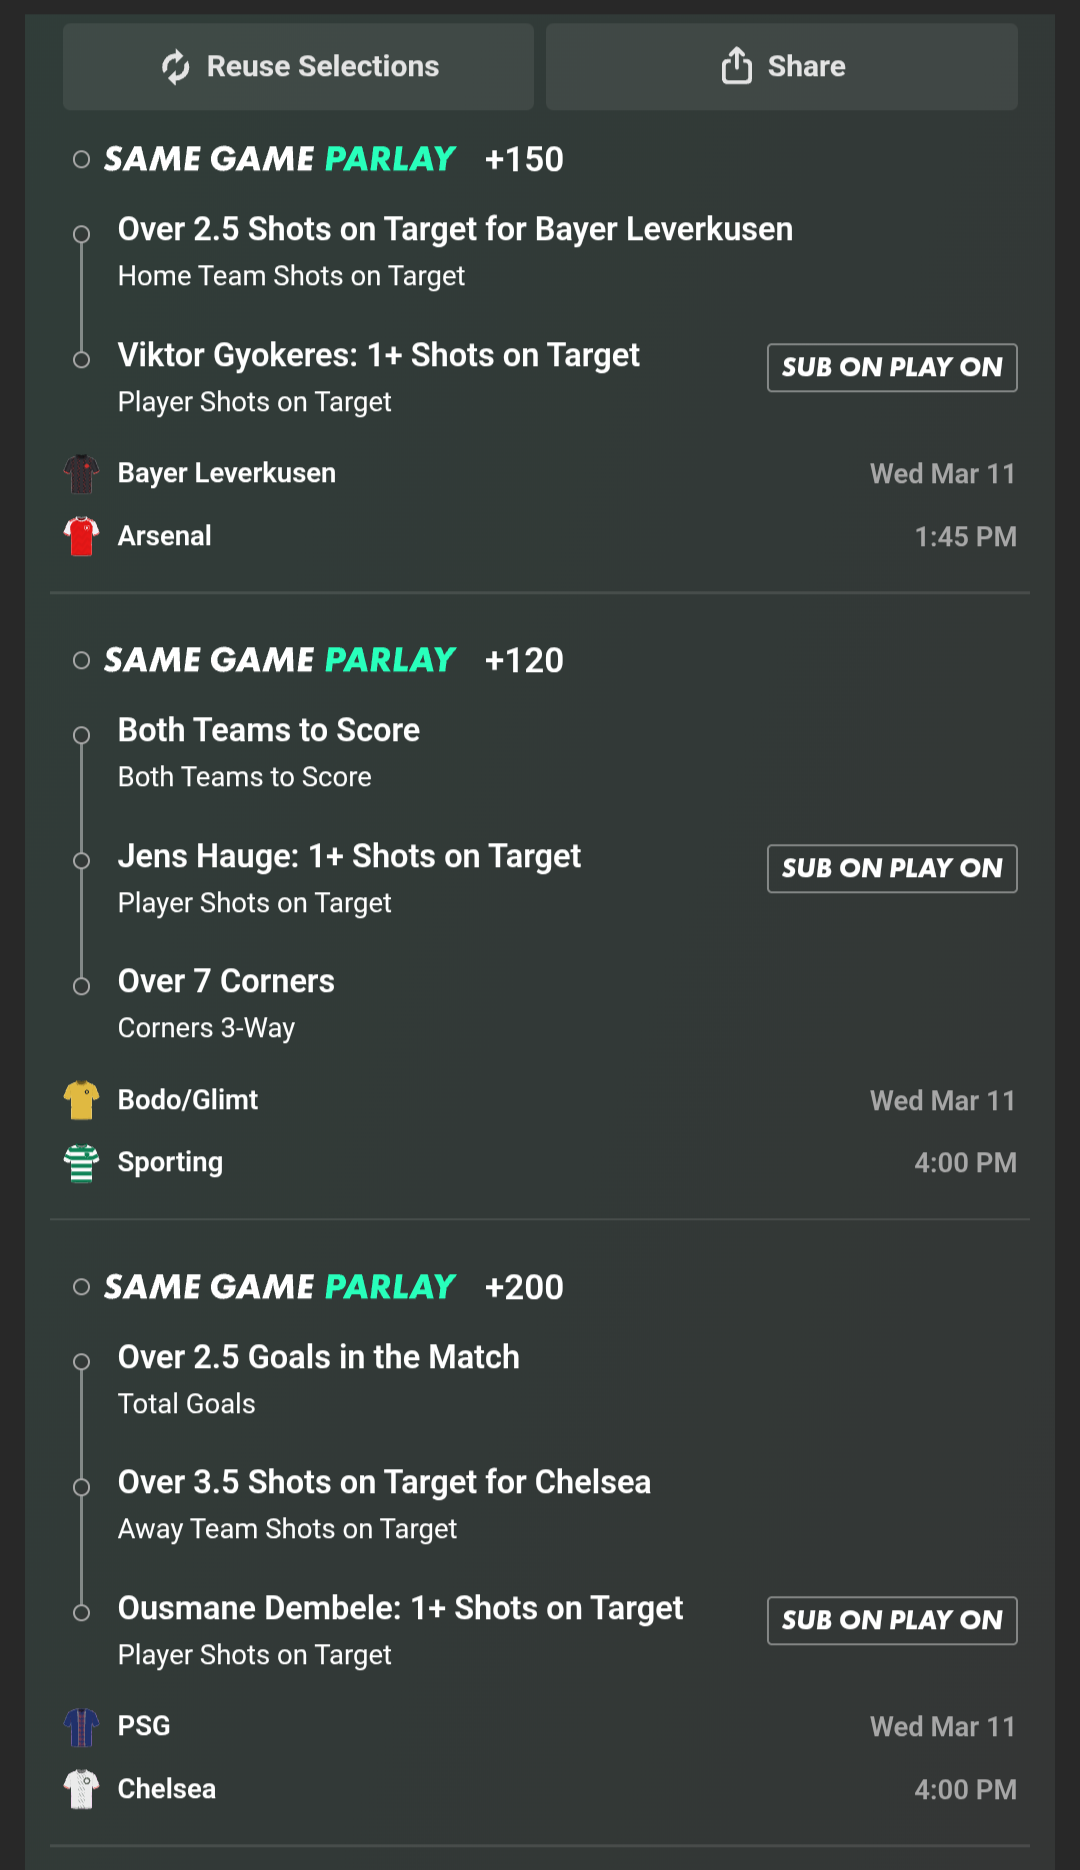The width and height of the screenshot is (1080, 1870).
Task: Tap Sub On Play On badge for Hauge
Action: pyautogui.click(x=892, y=869)
